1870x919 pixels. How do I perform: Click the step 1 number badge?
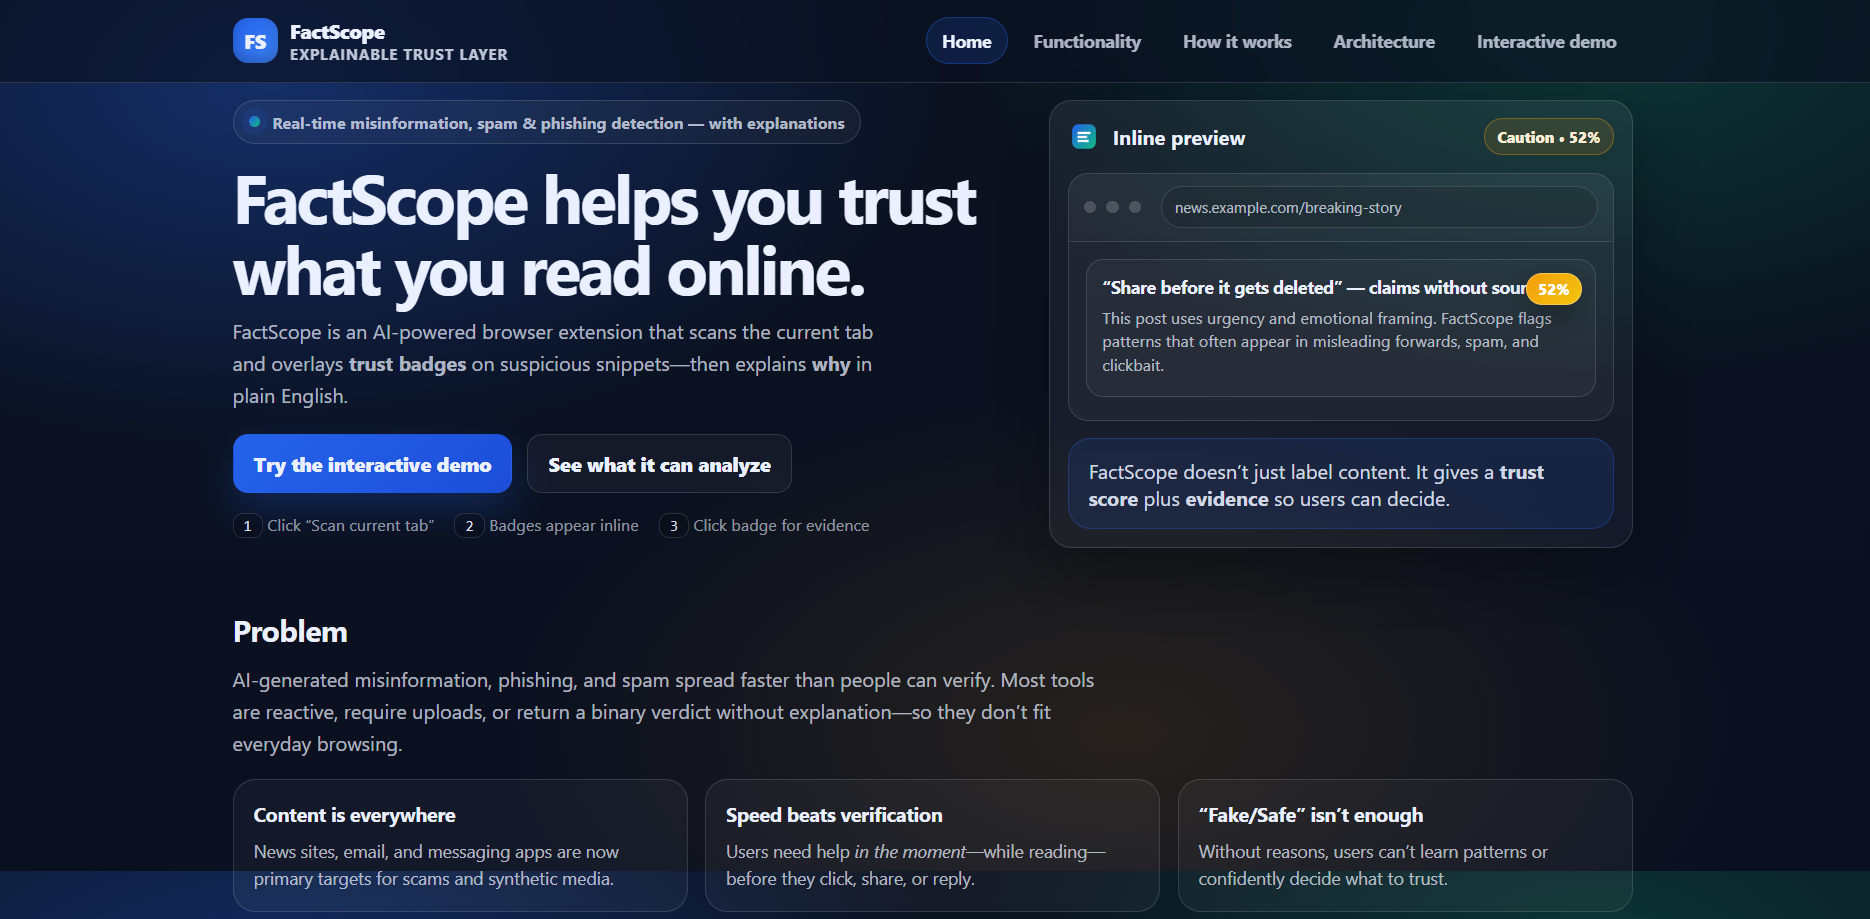[x=247, y=526]
